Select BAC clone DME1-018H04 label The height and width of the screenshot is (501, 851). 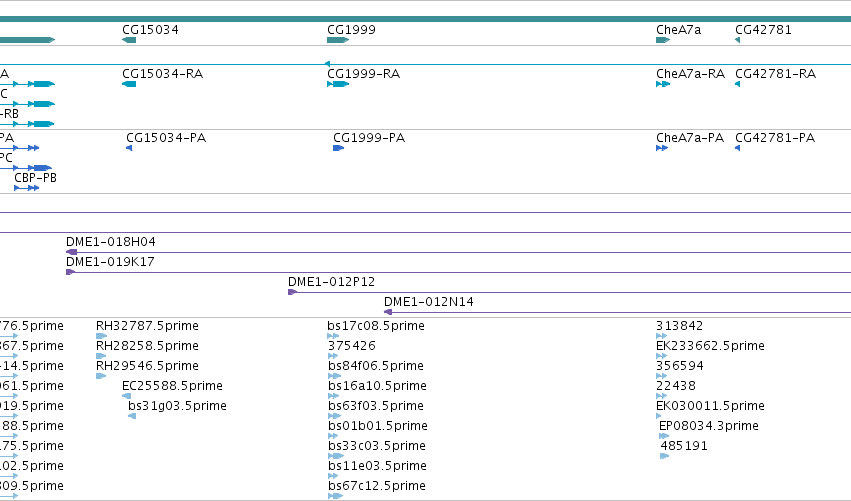[x=111, y=242]
